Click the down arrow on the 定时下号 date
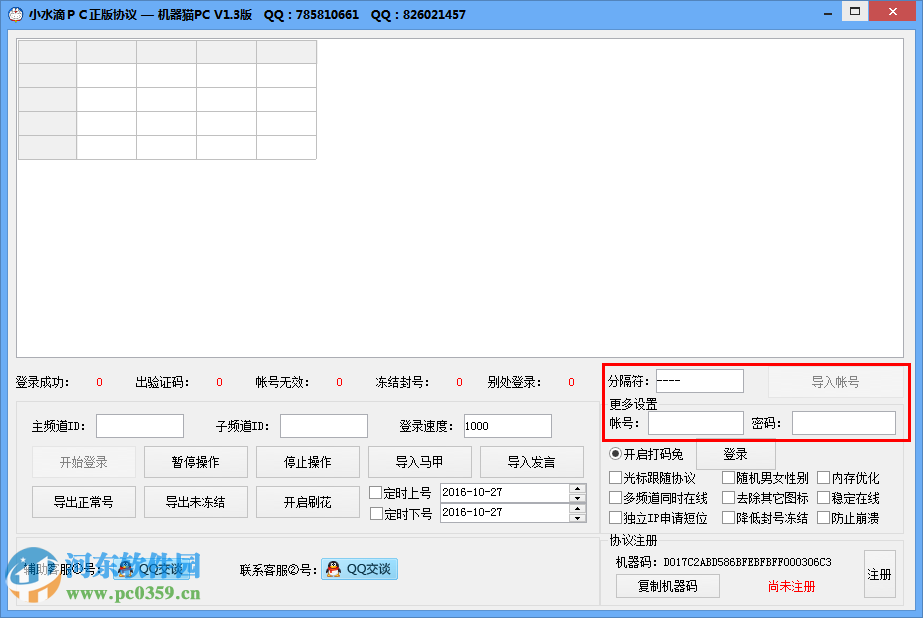Image resolution: width=923 pixels, height=618 pixels. coord(575,518)
